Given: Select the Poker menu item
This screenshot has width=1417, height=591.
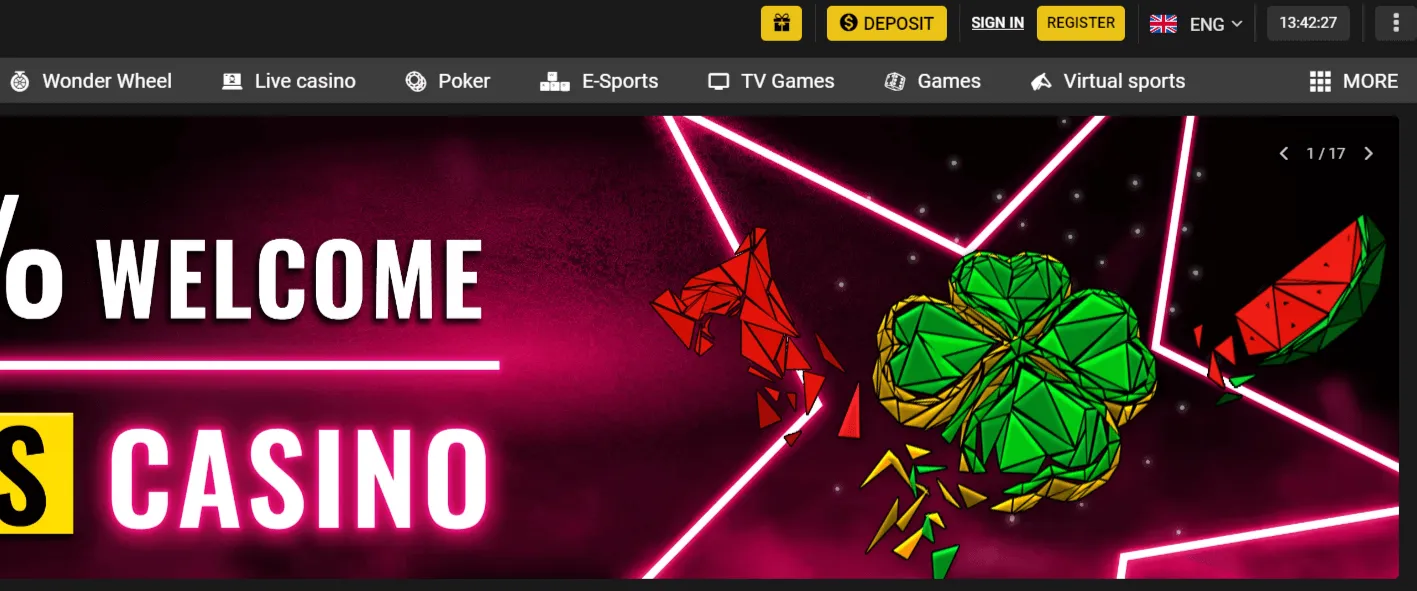Looking at the screenshot, I should (448, 82).
